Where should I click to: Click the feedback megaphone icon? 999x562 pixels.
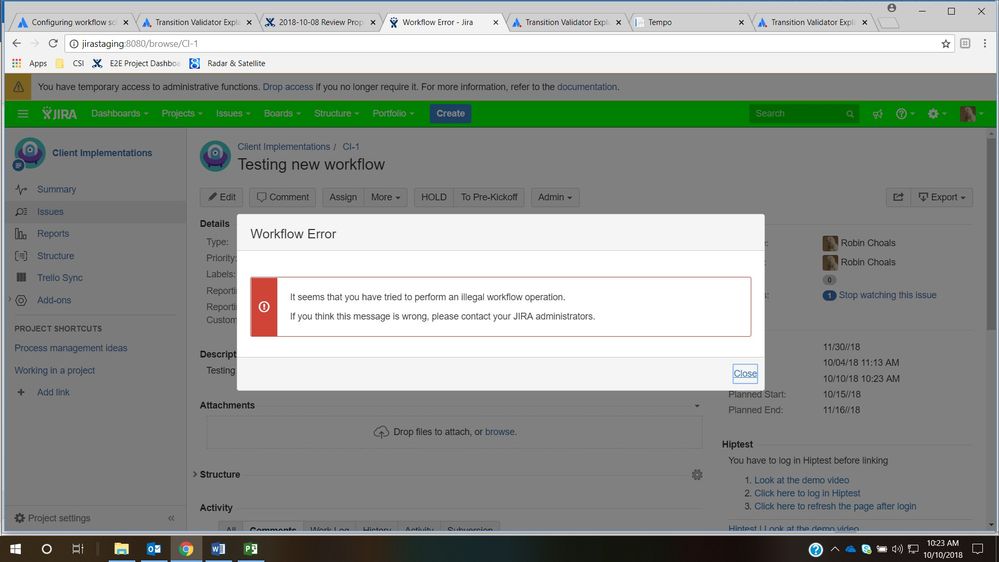pos(878,113)
